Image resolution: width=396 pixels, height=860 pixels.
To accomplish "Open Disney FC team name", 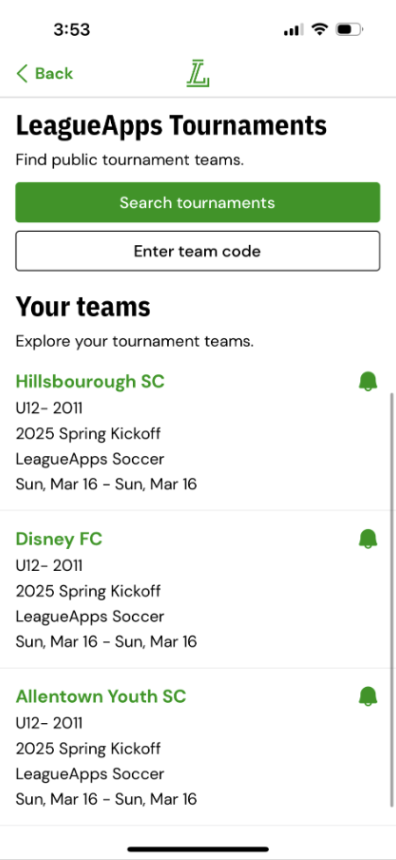I will 59,539.
